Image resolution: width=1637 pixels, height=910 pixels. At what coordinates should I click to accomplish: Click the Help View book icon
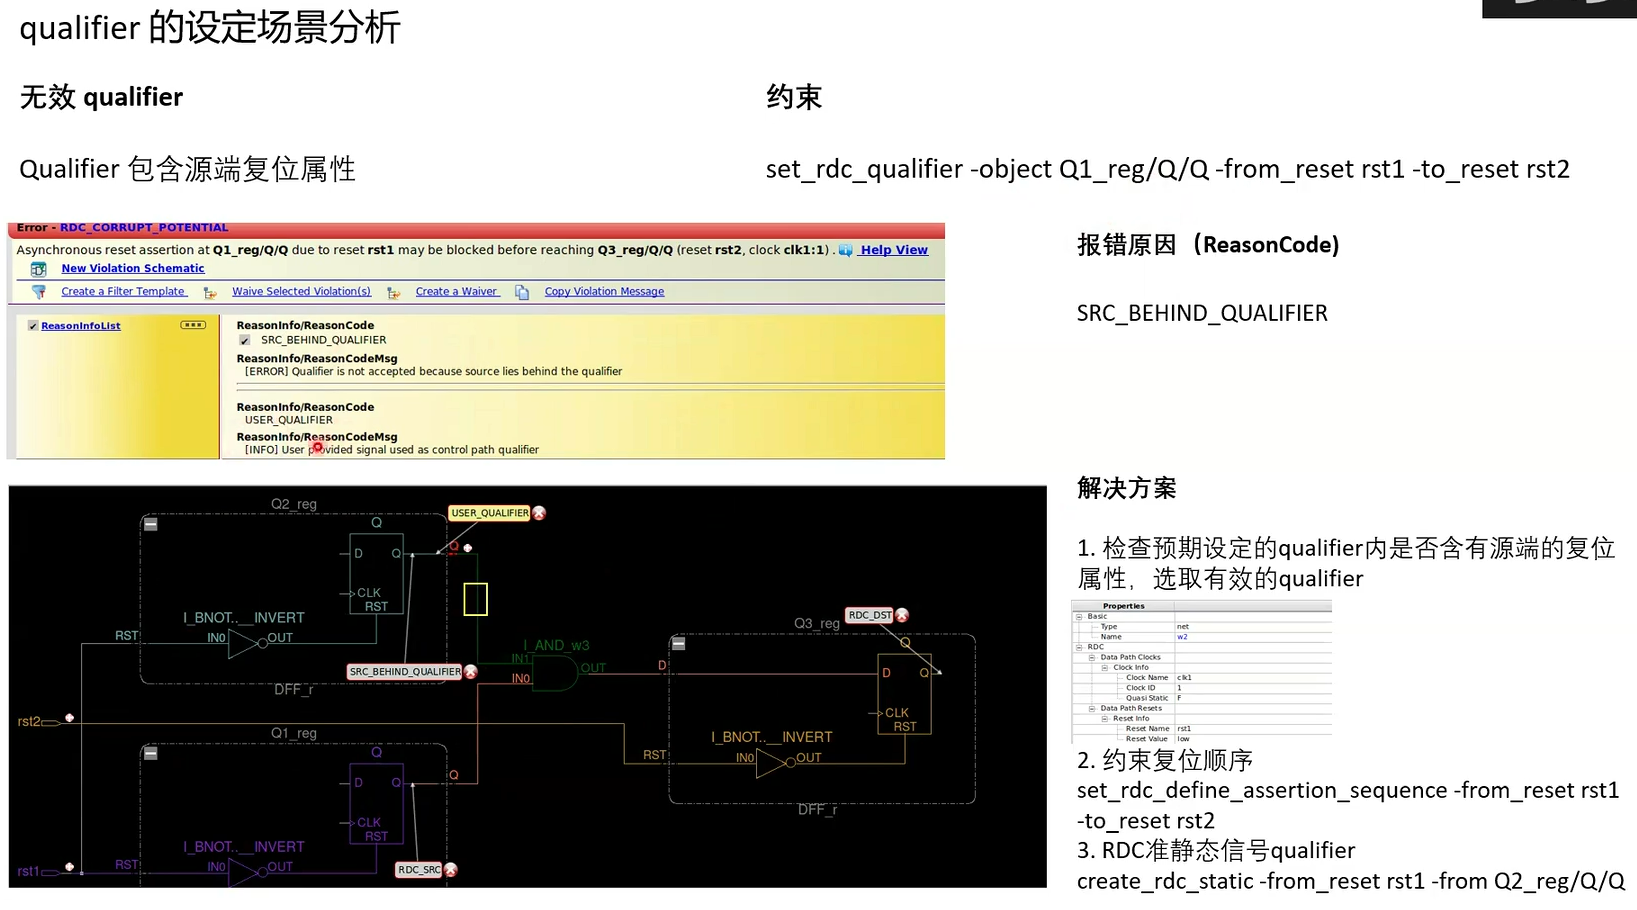coord(846,250)
